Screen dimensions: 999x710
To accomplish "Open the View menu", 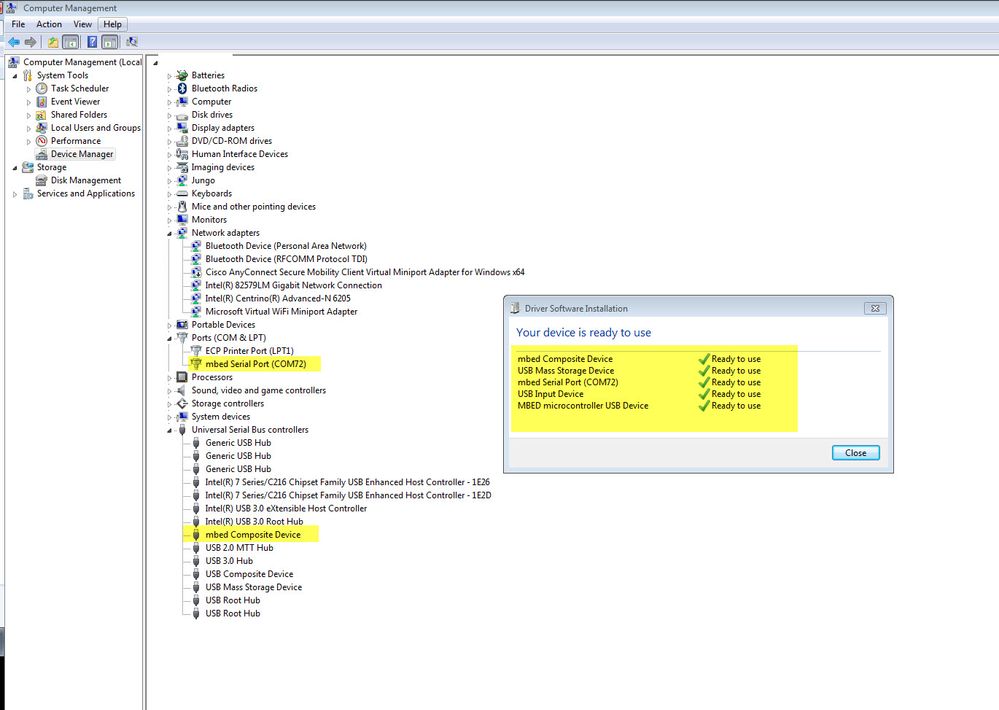I will tap(82, 24).
